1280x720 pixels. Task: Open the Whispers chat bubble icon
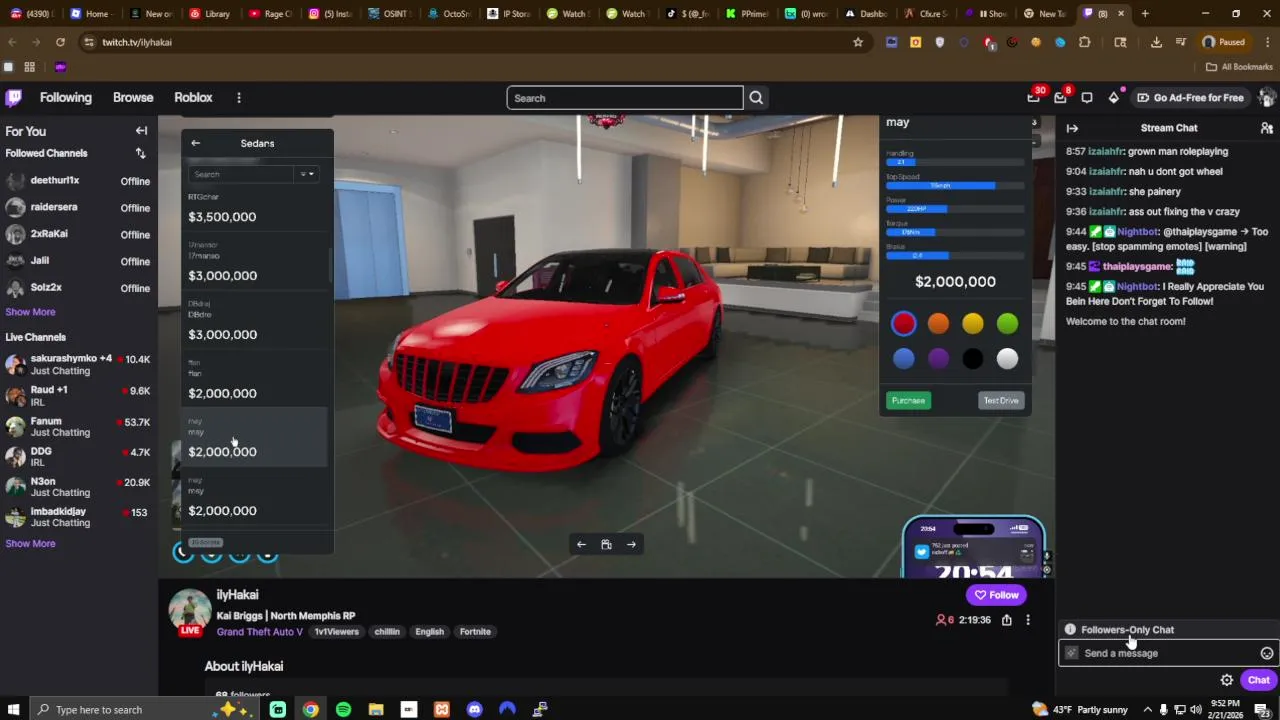pyautogui.click(x=1087, y=98)
